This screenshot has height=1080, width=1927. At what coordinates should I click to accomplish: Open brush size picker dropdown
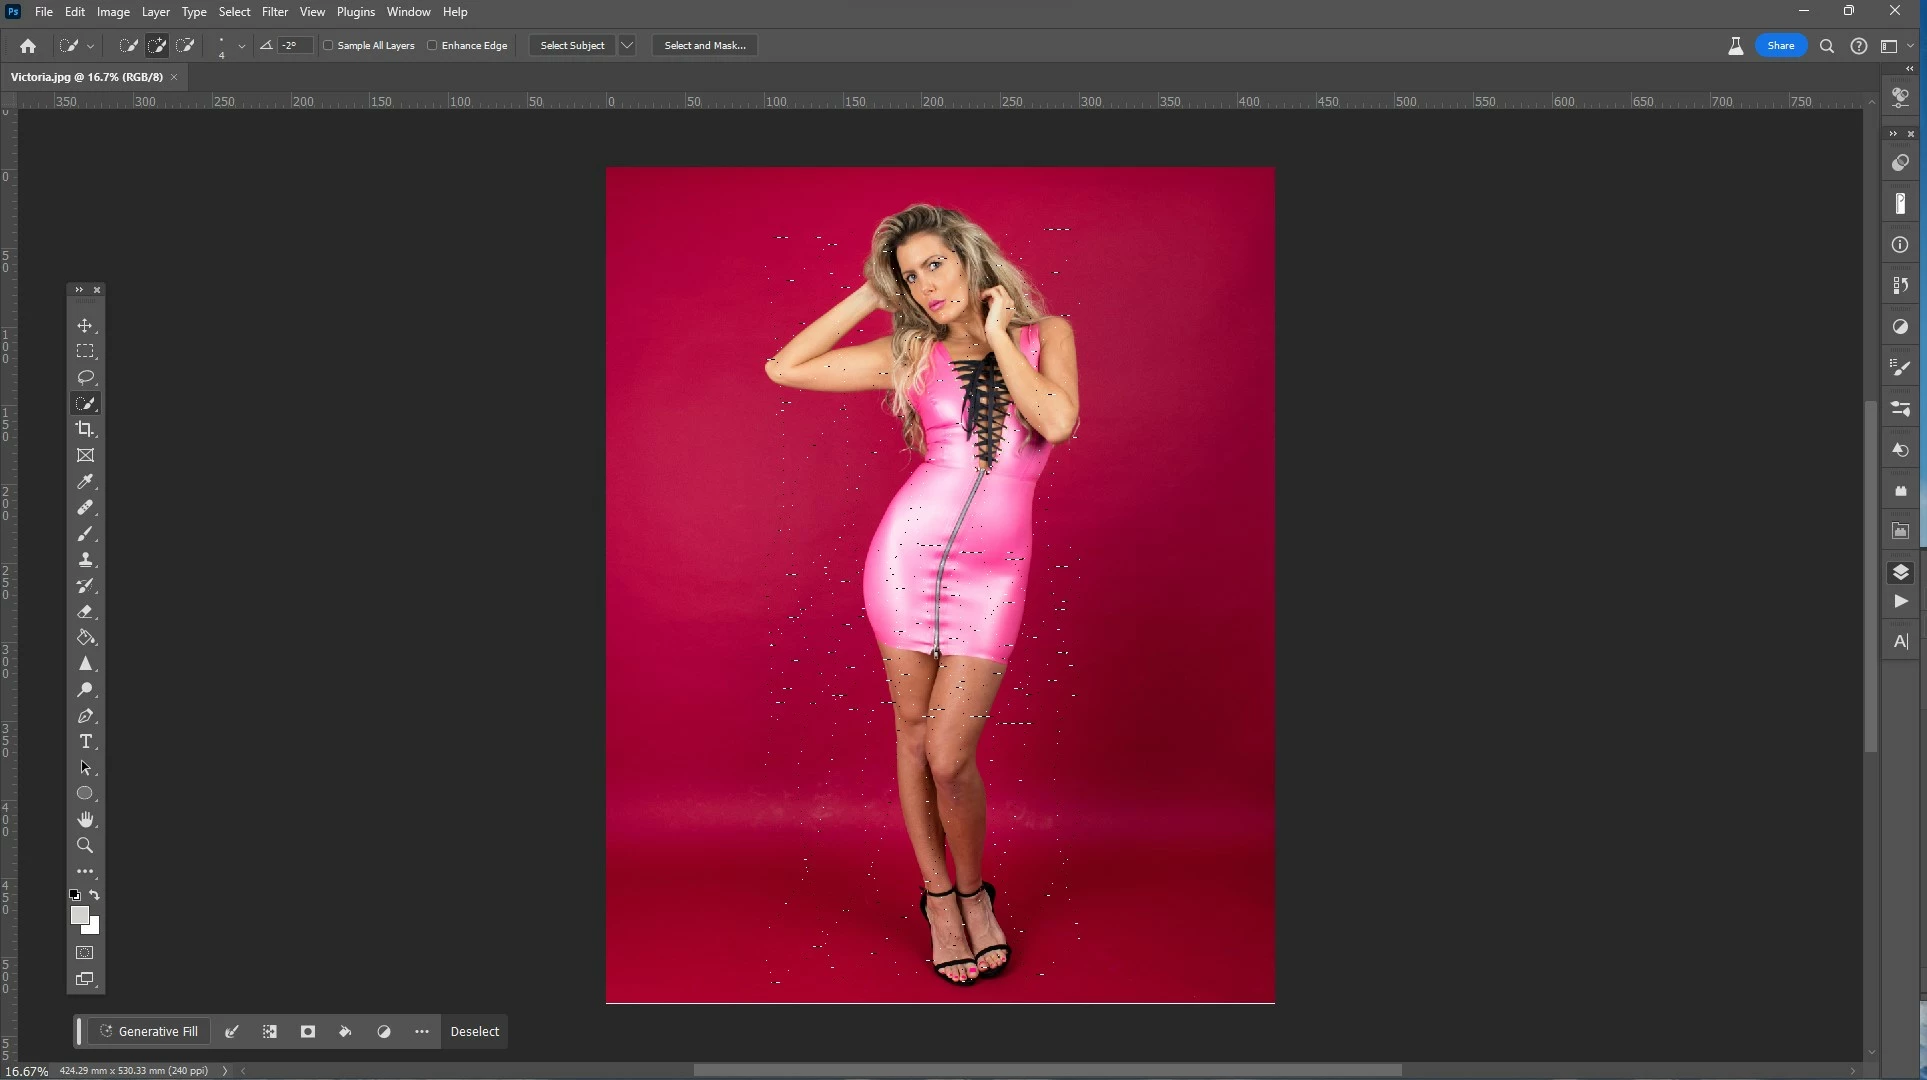[x=241, y=45]
